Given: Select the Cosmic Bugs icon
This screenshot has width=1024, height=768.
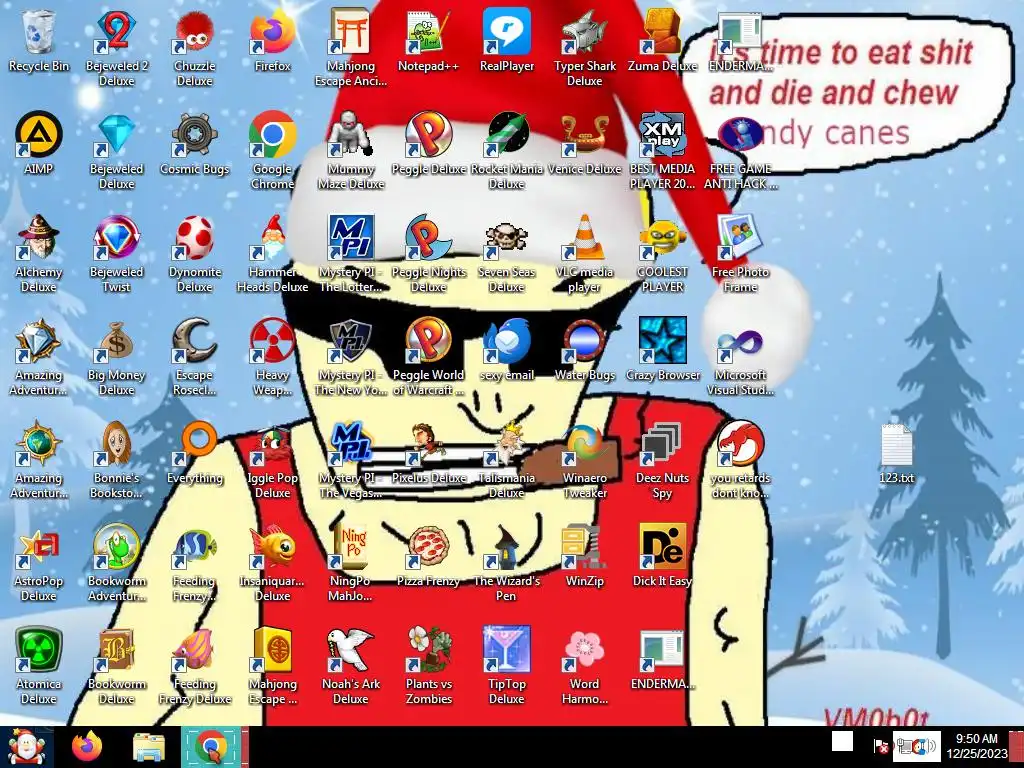Looking at the screenshot, I should click(195, 143).
